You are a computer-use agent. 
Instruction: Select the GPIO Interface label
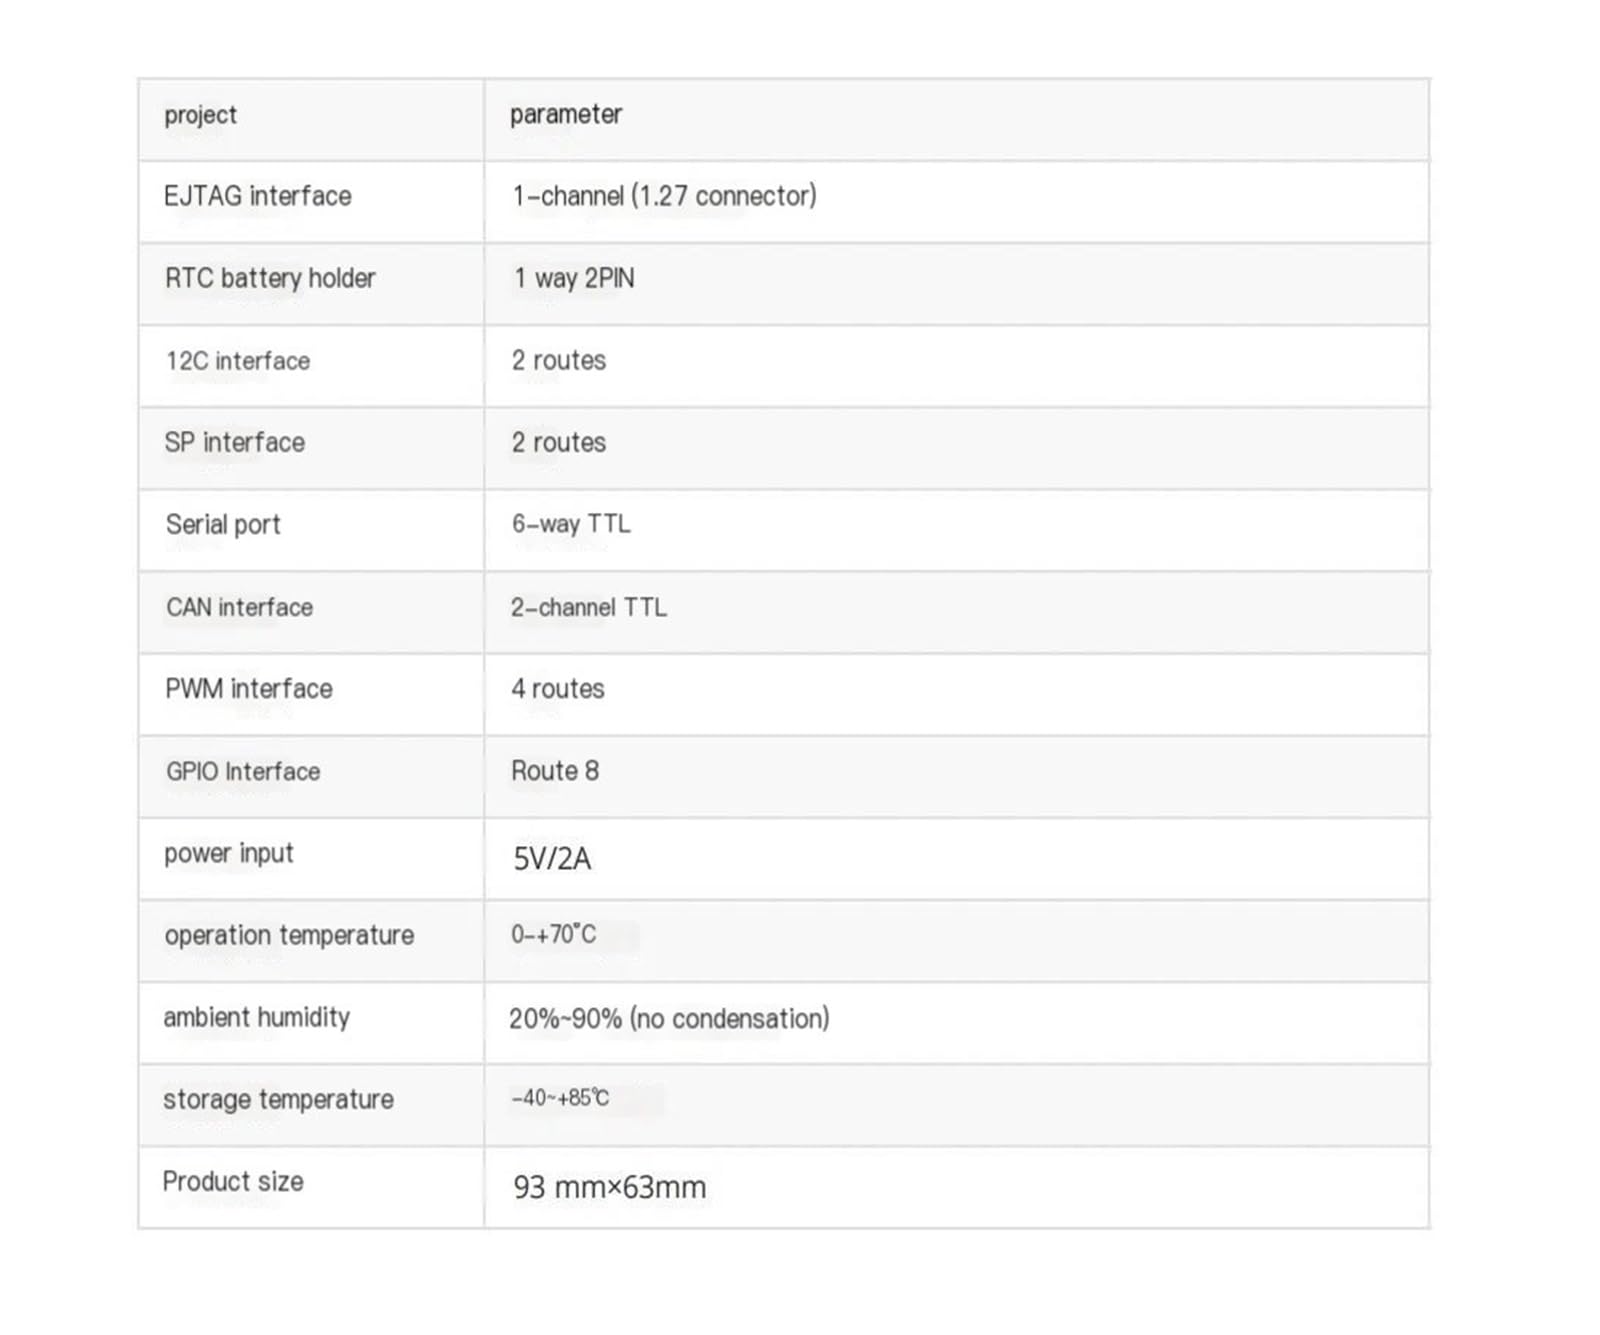click(243, 771)
